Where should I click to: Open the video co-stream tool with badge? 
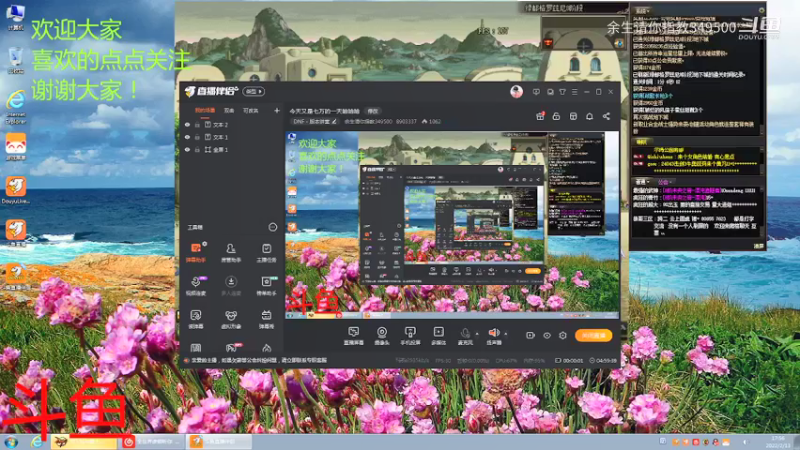pos(196,286)
